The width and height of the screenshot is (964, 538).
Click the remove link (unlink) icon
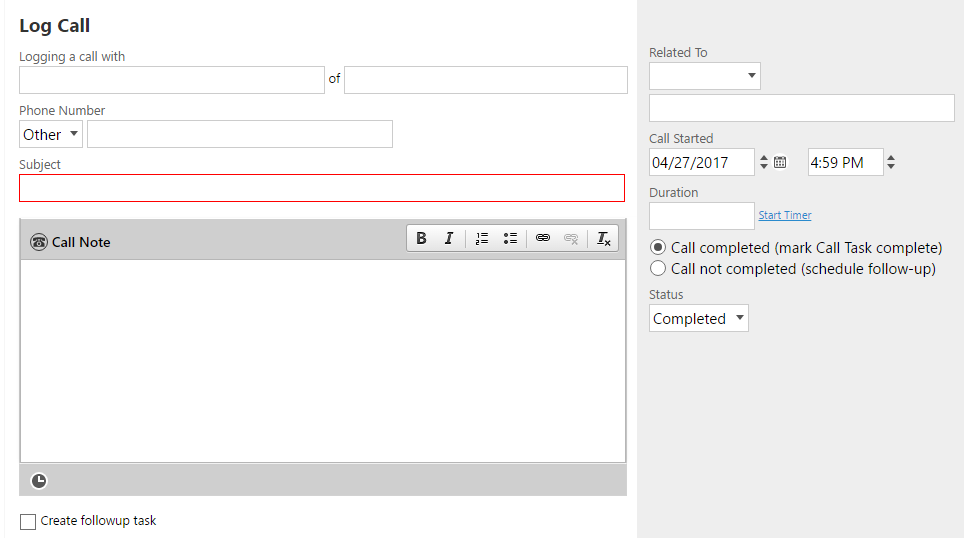[571, 239]
